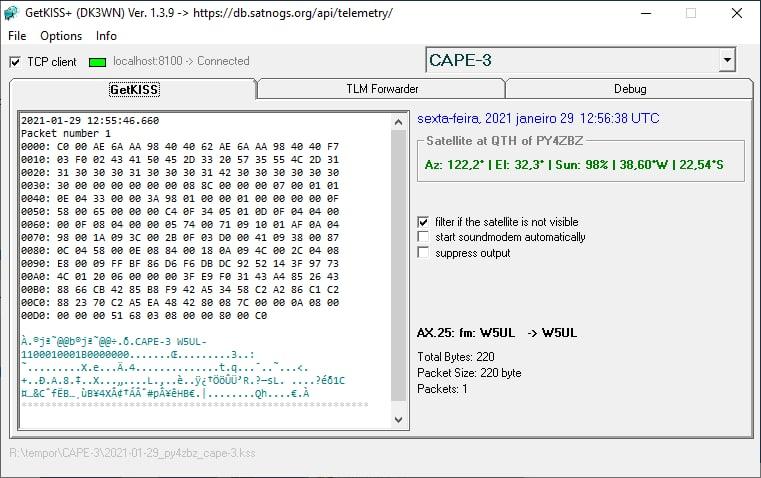Click the 'Packet number 1' line
The width and height of the screenshot is (761, 478).
[66, 133]
